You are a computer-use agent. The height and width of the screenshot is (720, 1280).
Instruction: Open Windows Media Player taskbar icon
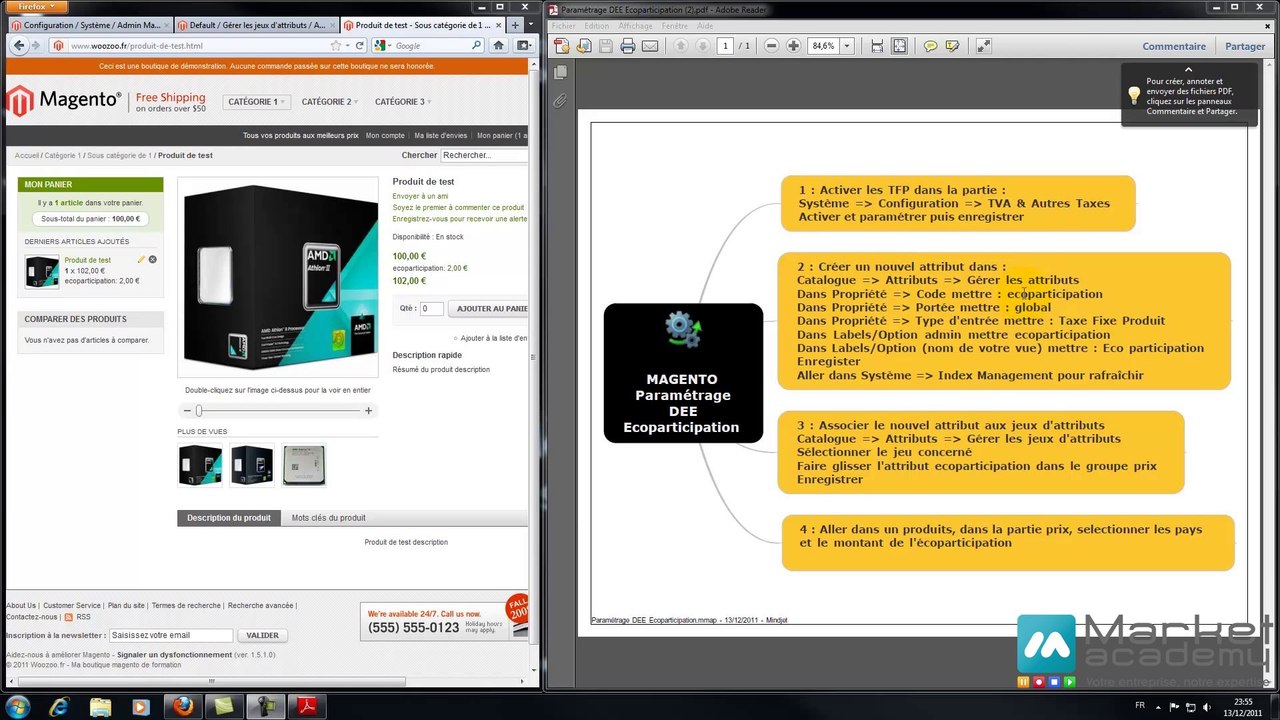140,707
